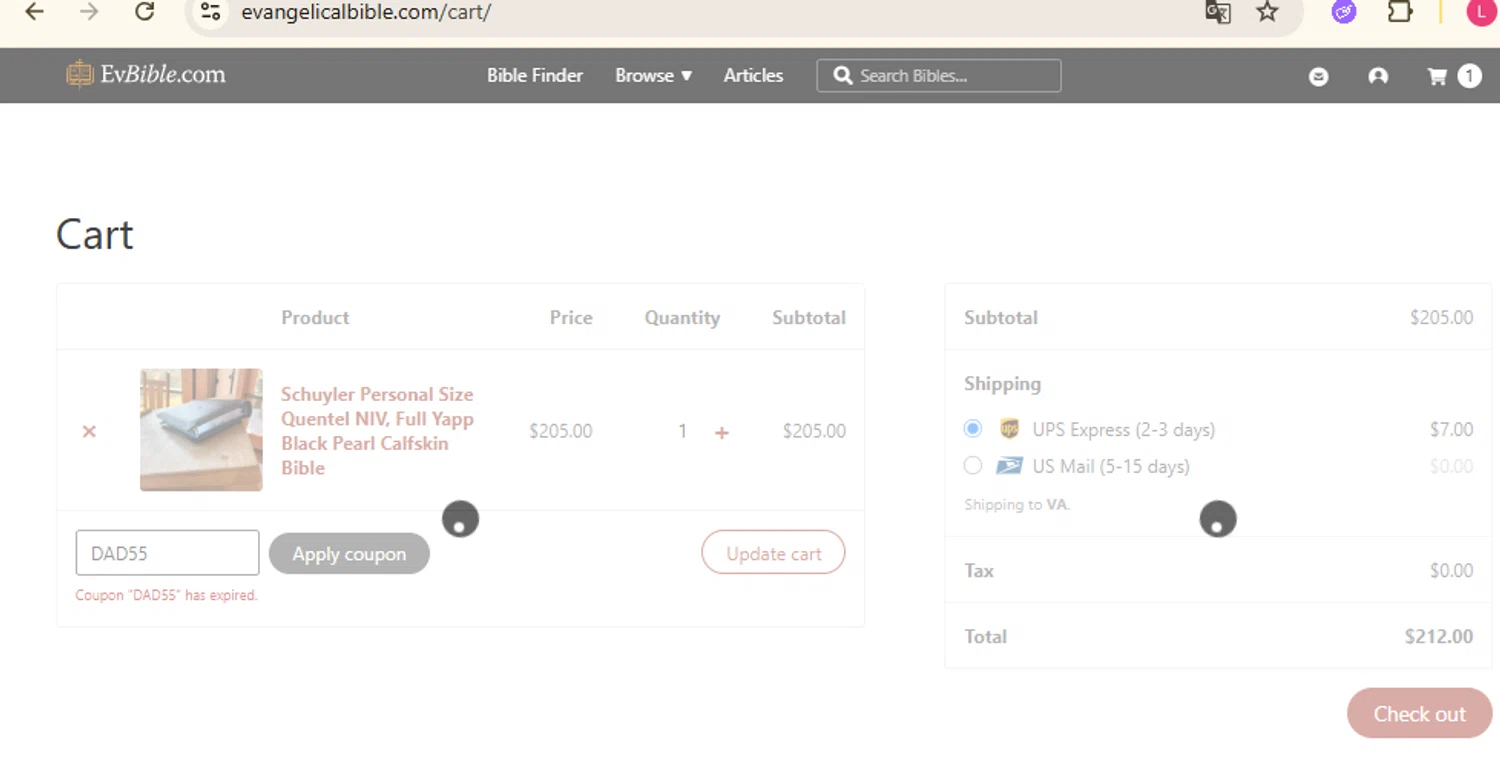Viewport: 1500px width, 773px height.
Task: Open the chat message icon in header
Action: [x=1319, y=76]
